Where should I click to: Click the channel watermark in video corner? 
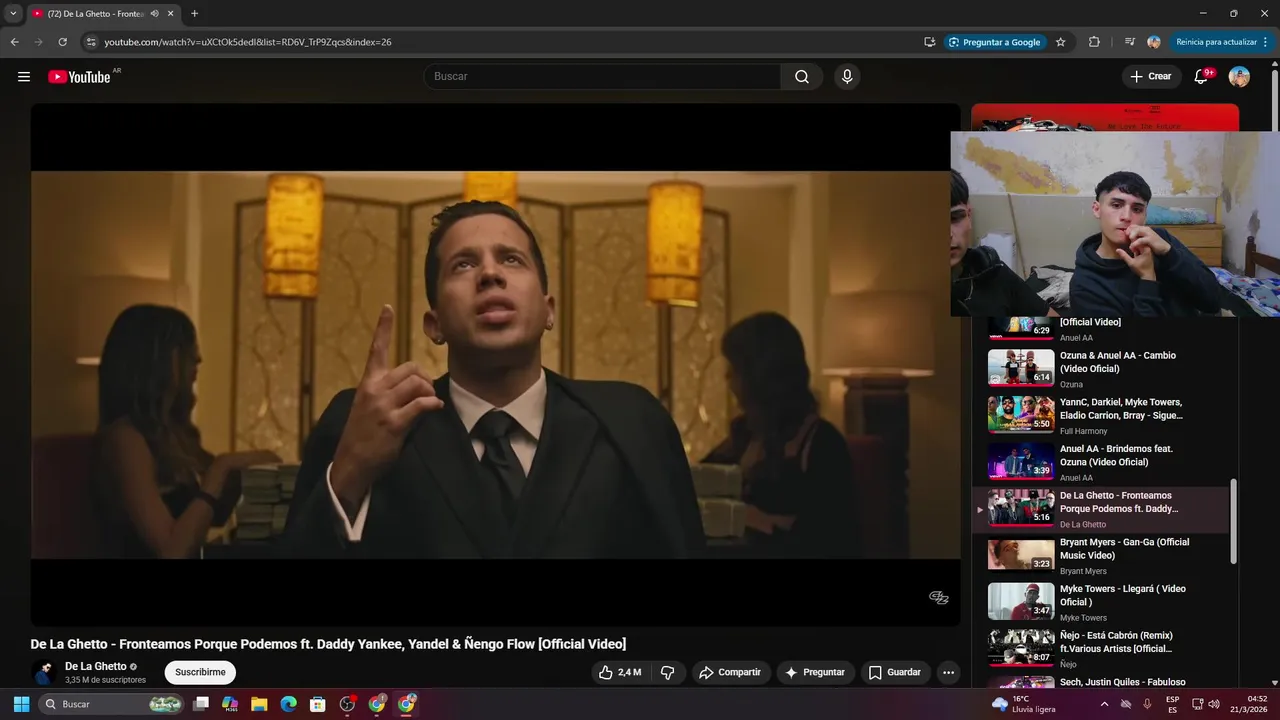(938, 597)
